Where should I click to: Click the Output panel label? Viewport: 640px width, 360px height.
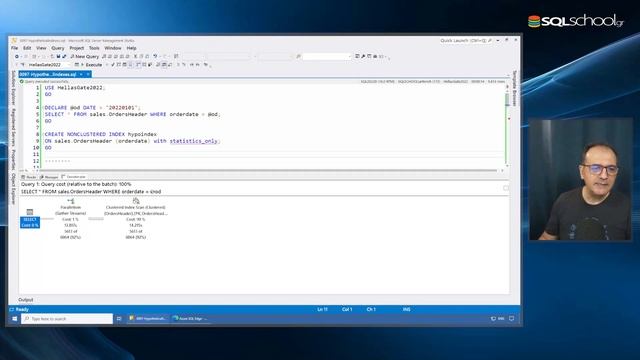click(x=26, y=300)
